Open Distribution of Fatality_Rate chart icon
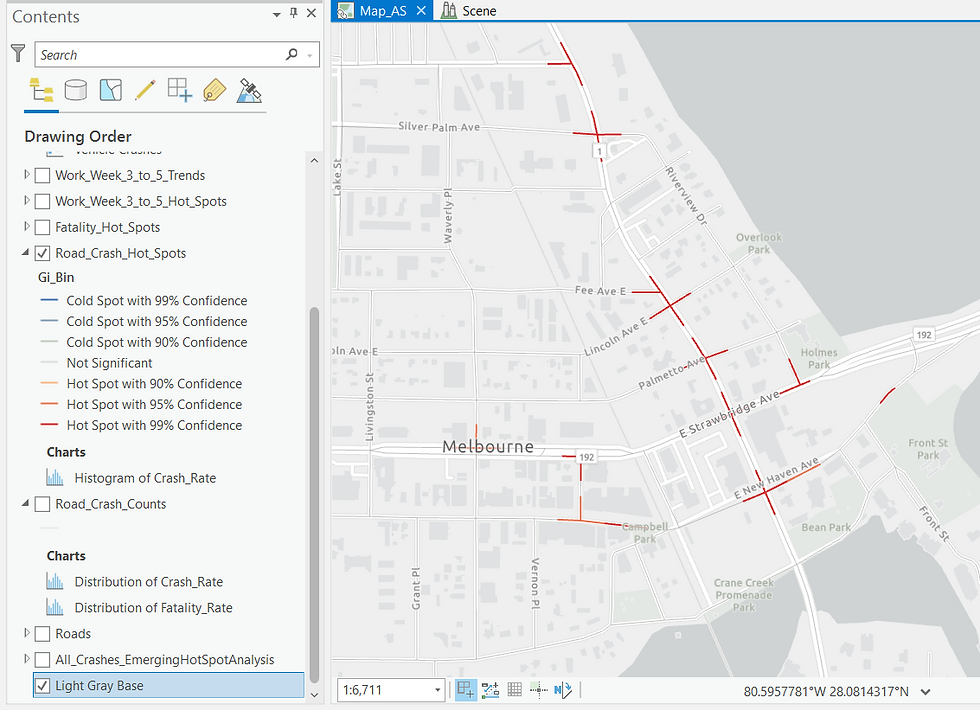 click(x=54, y=608)
